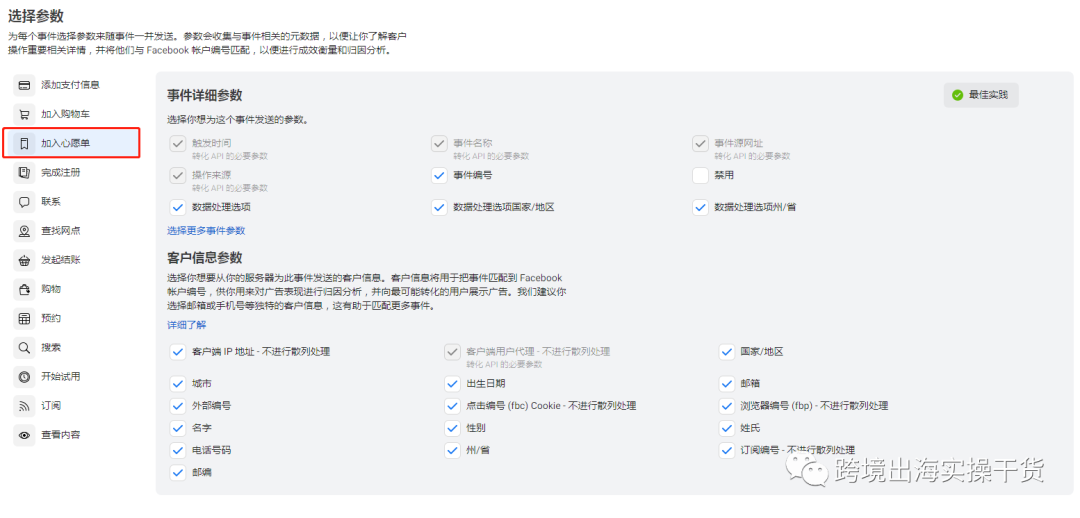This screenshot has height=518, width=1080.
Task: Click the shopping bag icon for 购物
Action: 24,289
